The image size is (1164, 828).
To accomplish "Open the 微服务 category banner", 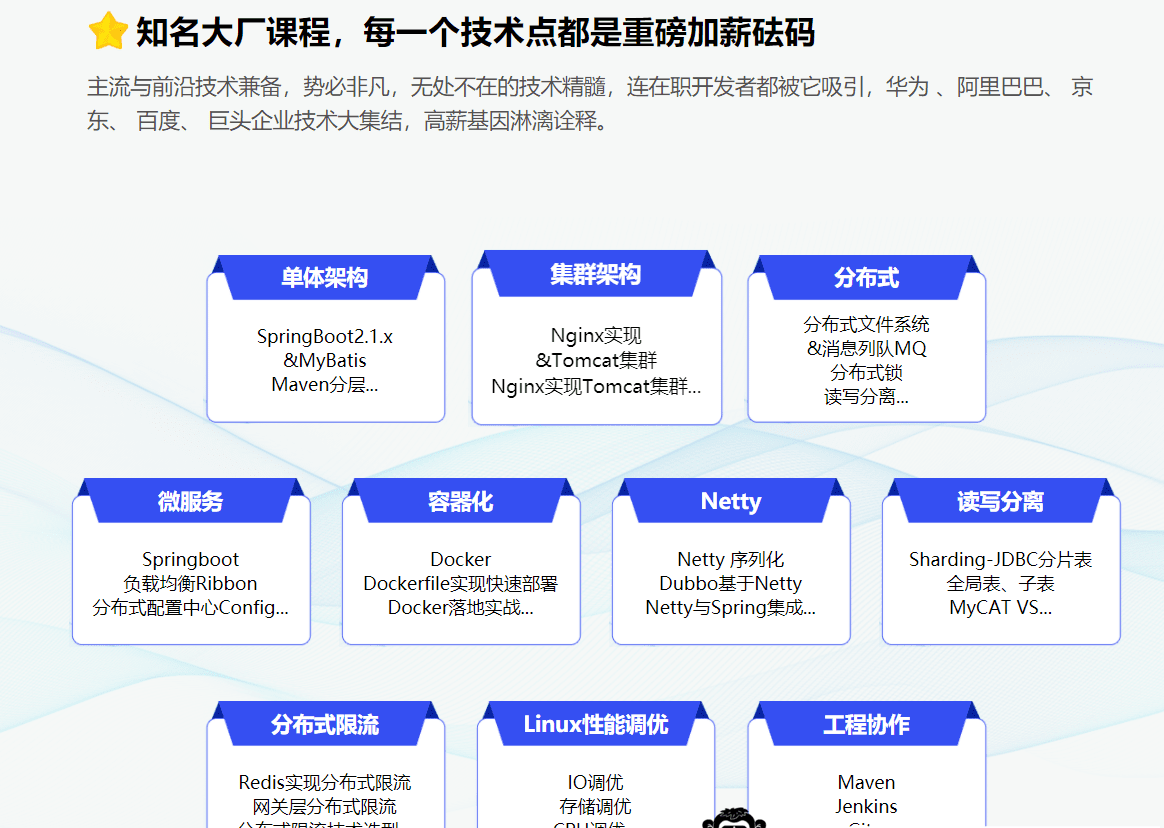I will tap(190, 500).
